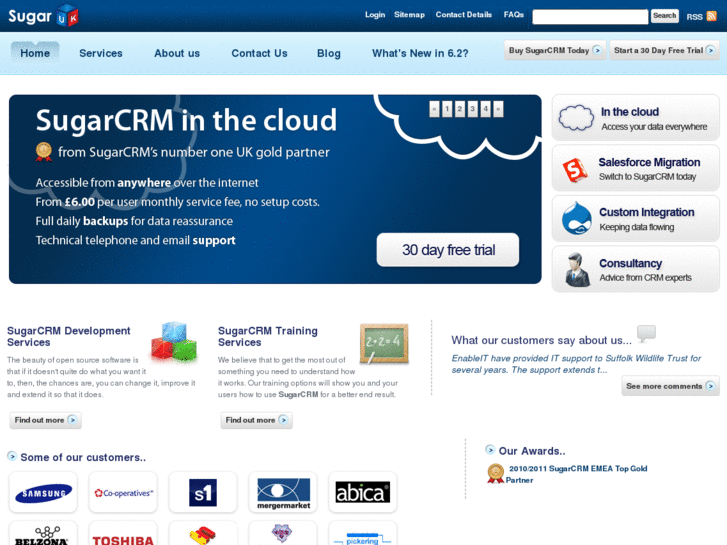
Task: Click the Salesforce Migration red S icon
Action: click(575, 170)
